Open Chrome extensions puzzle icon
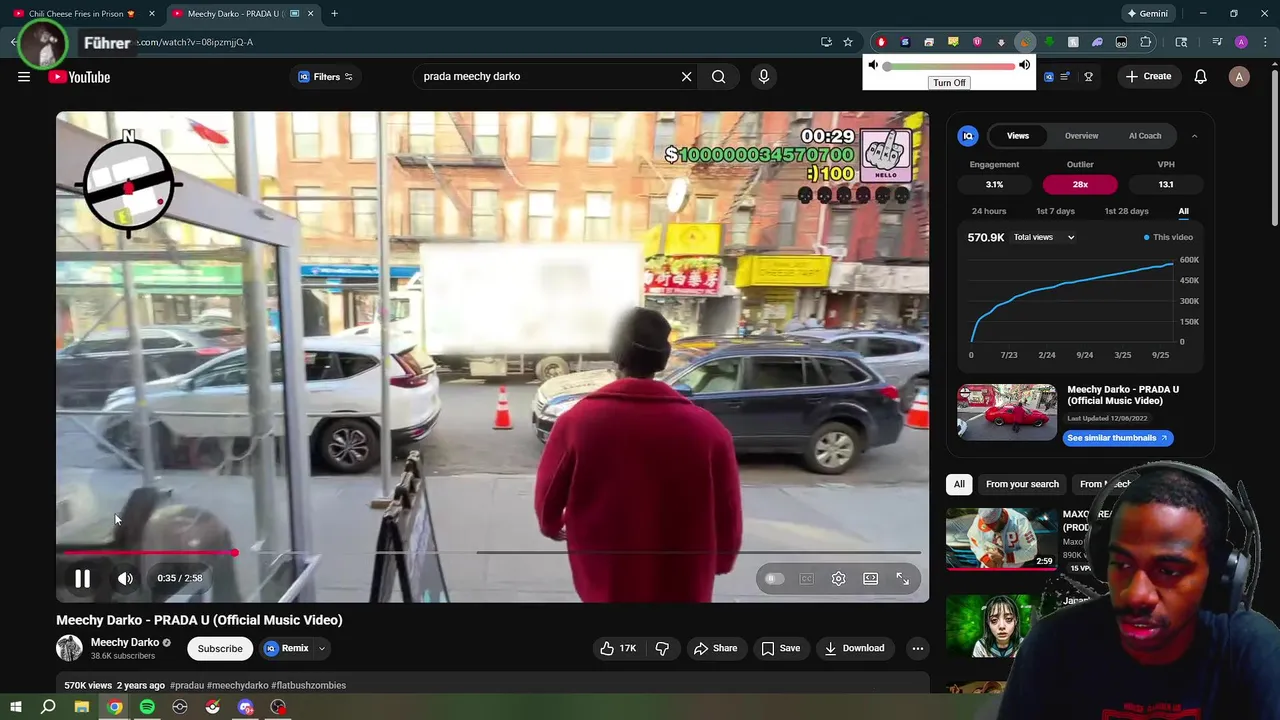The width and height of the screenshot is (1280, 720). pyautogui.click(x=1146, y=42)
